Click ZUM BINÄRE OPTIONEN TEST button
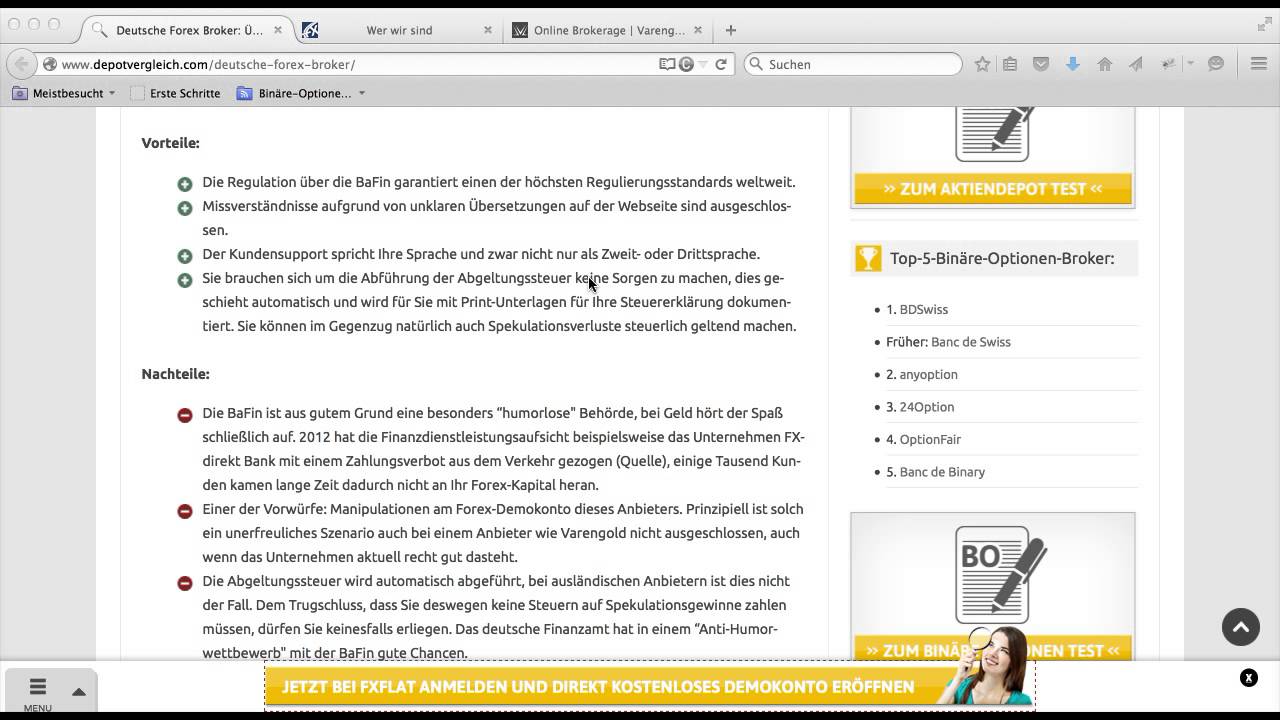The image size is (1280, 720). click(x=993, y=649)
